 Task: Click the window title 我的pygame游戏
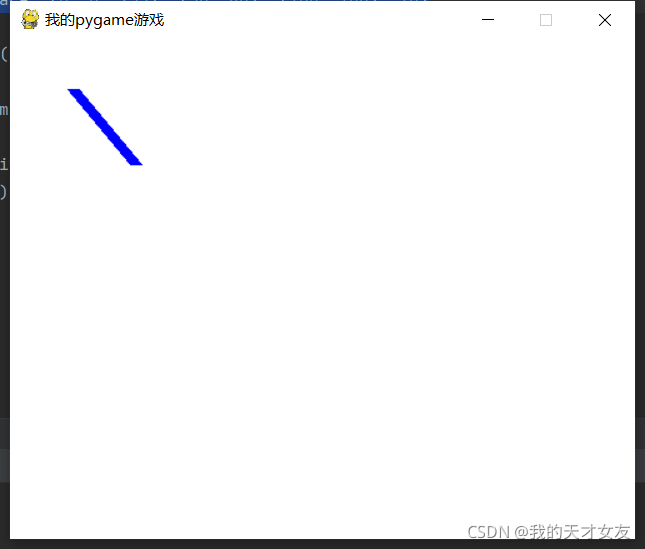[104, 20]
